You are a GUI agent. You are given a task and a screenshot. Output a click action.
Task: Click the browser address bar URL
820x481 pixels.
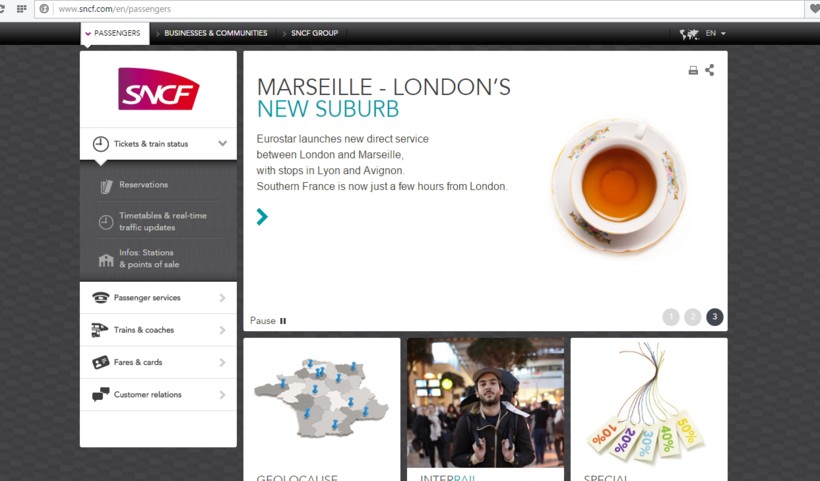115,9
